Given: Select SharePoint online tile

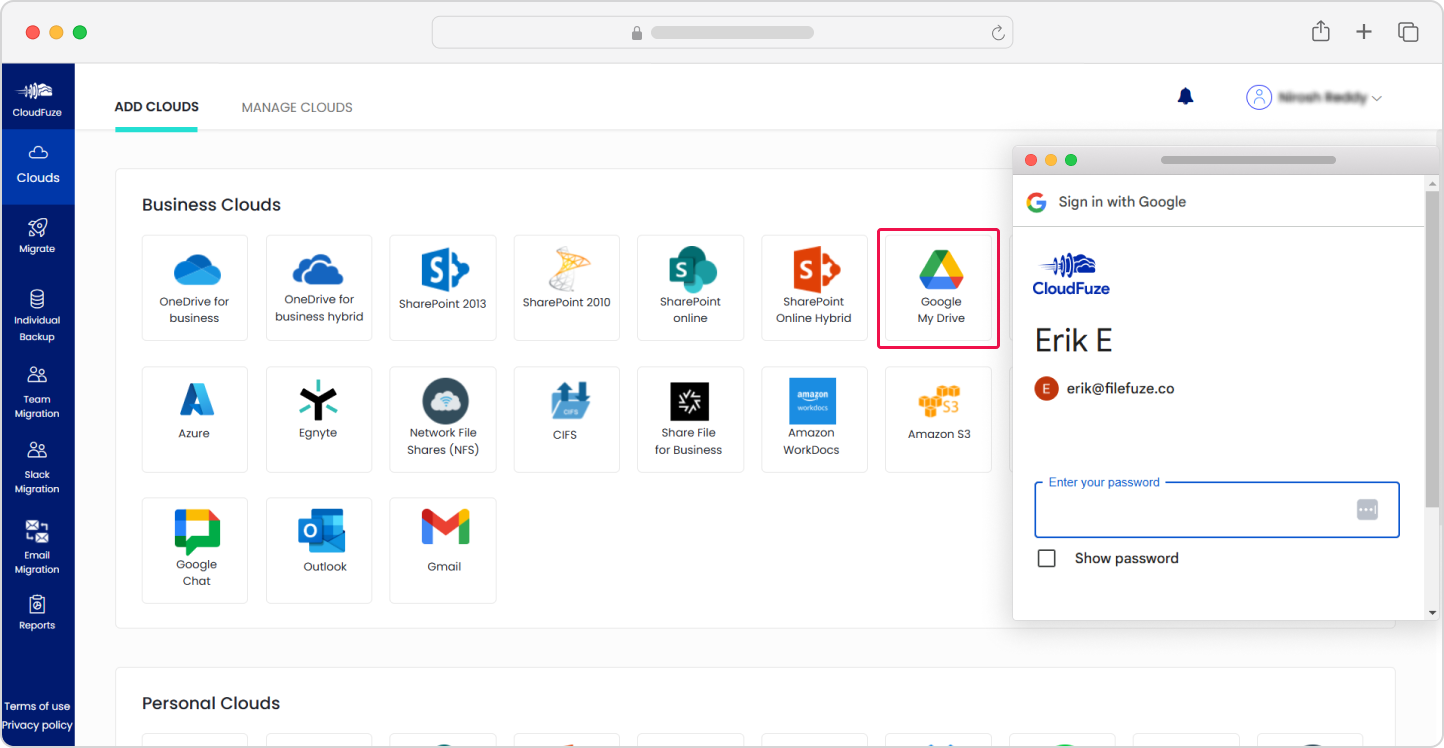Looking at the screenshot, I should point(690,288).
